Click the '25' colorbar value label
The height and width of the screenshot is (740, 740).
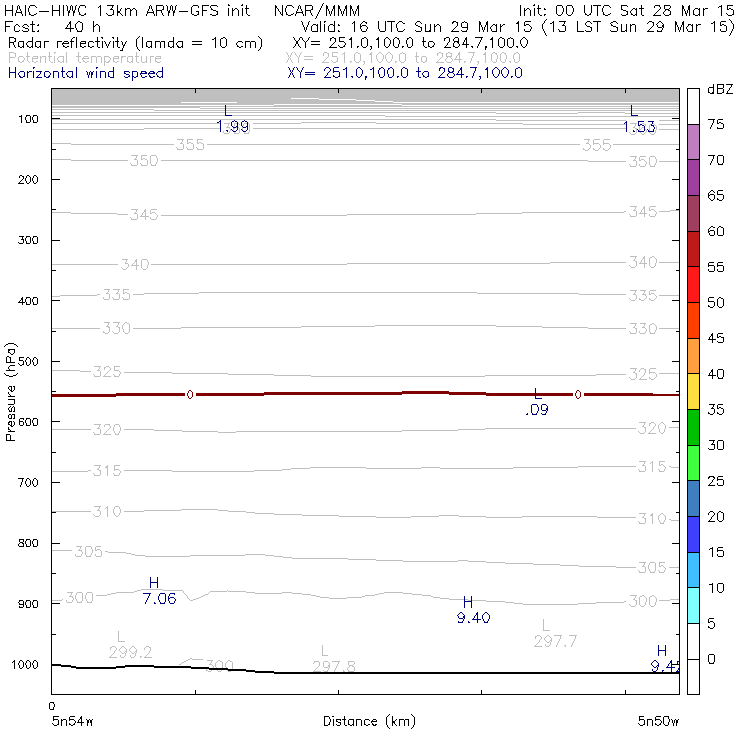click(x=716, y=481)
